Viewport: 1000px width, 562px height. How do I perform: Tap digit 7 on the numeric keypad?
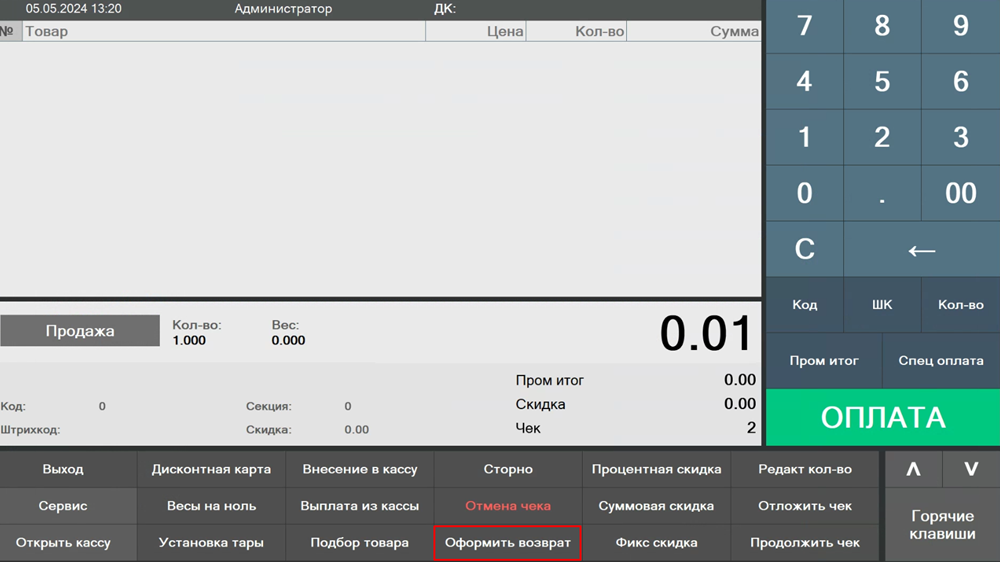point(804,27)
